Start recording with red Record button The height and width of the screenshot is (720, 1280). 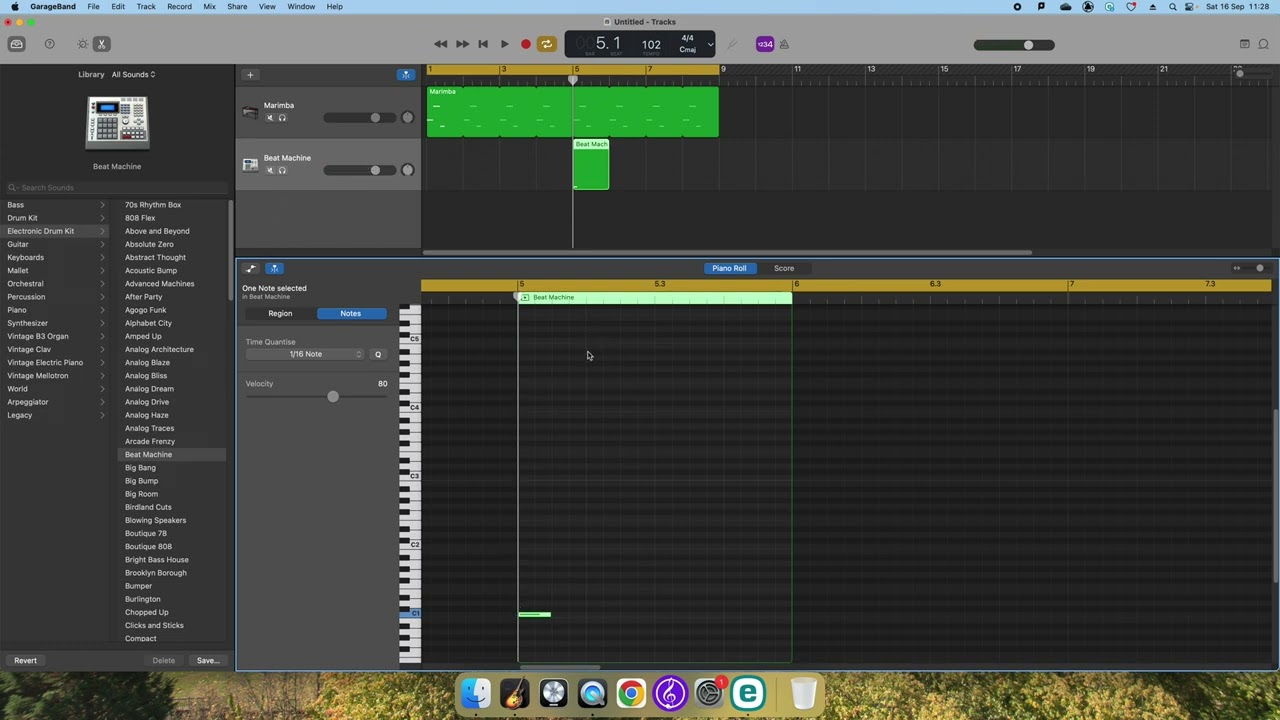(525, 44)
